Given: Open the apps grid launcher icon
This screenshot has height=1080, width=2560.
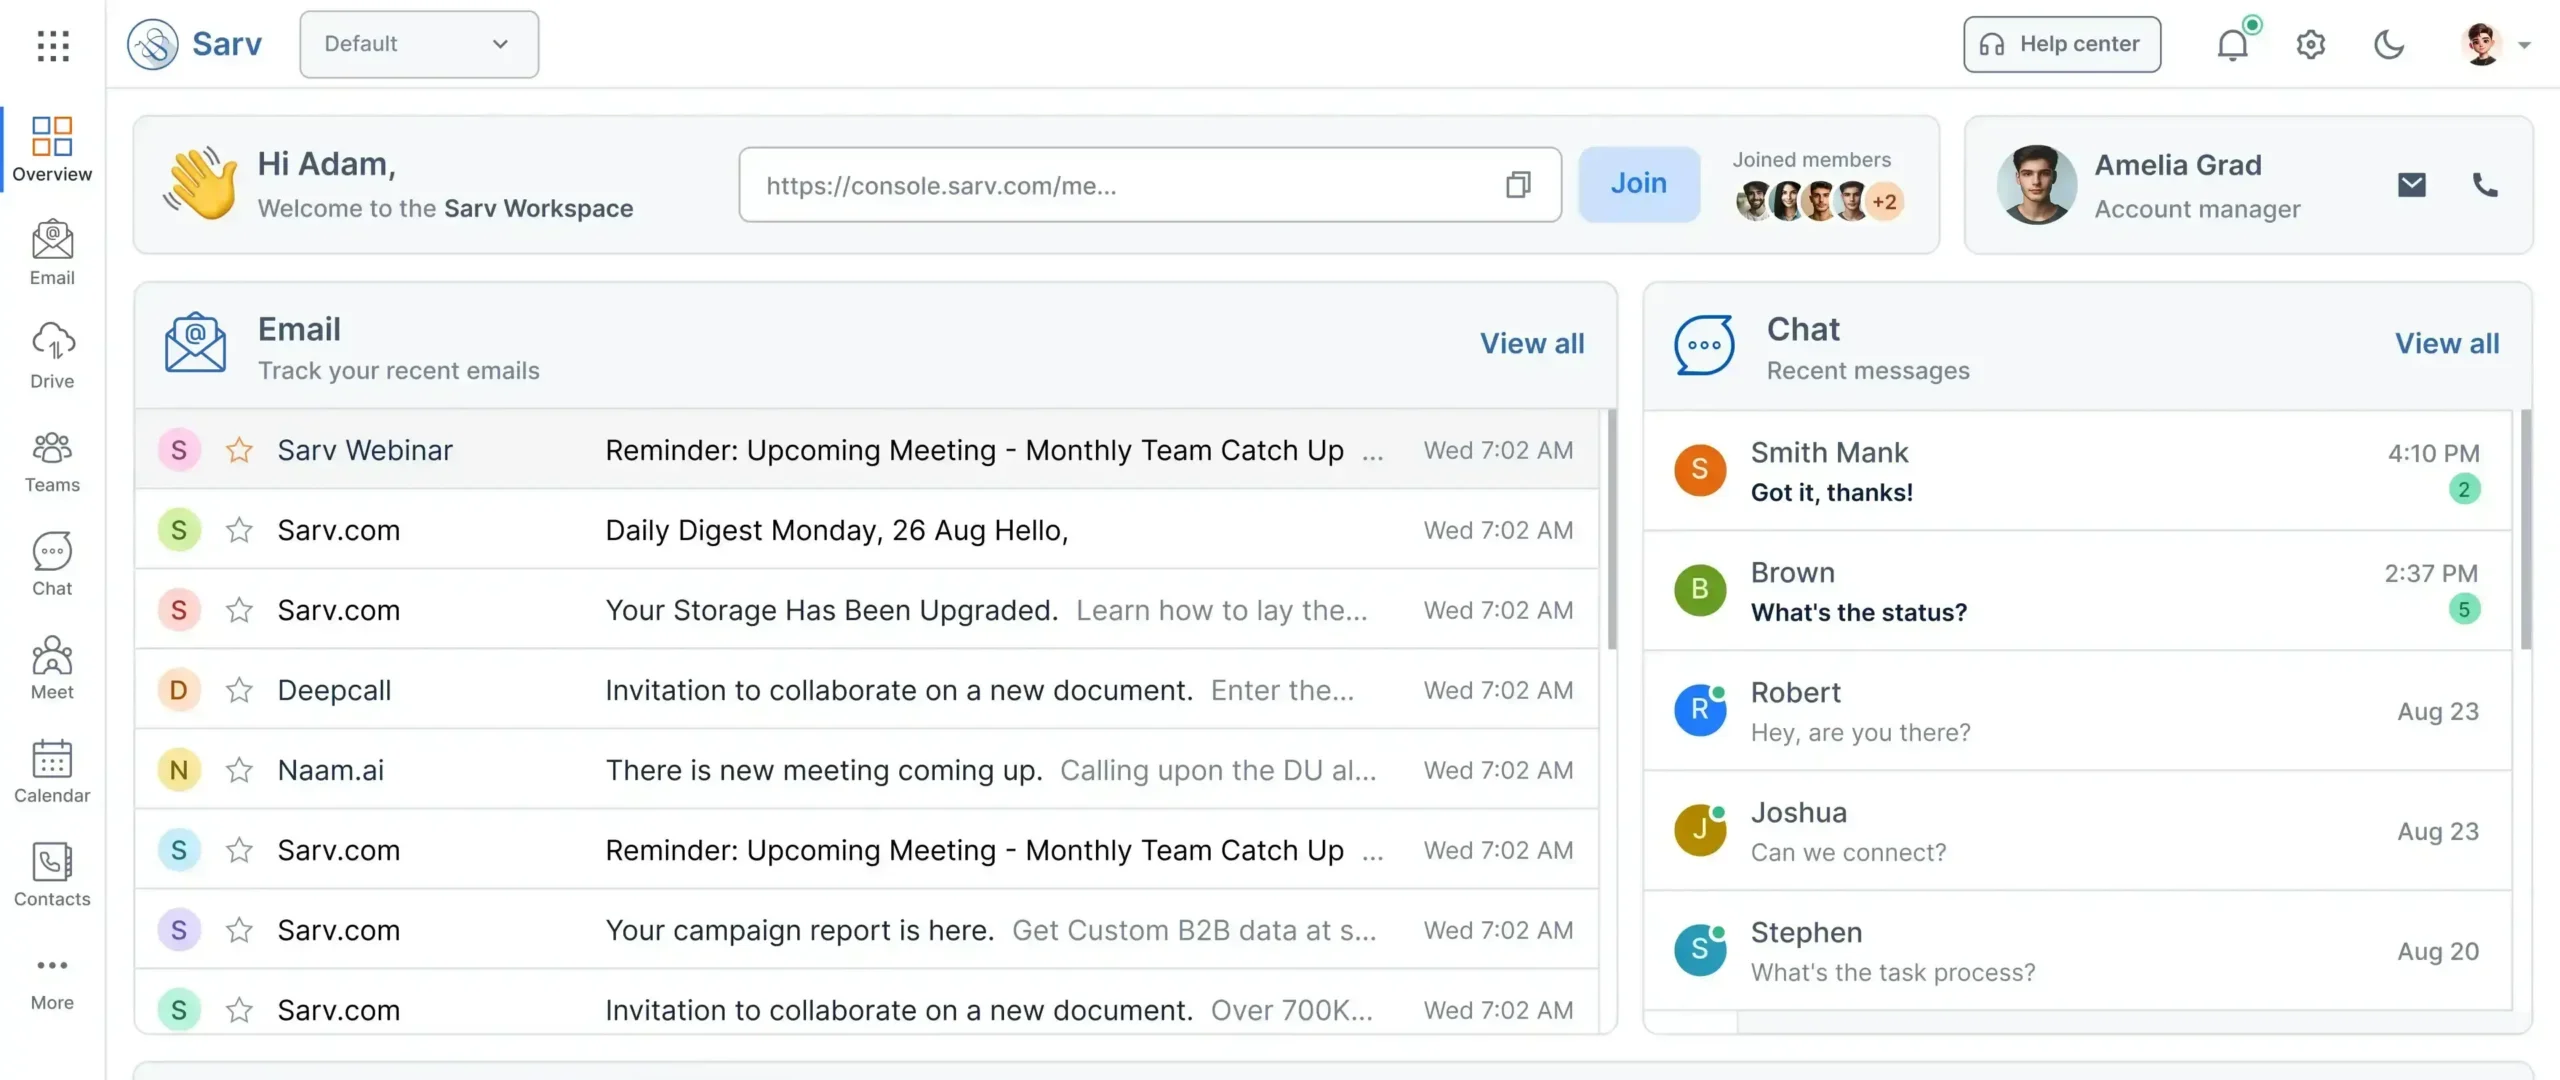Looking at the screenshot, I should coord(53,45).
